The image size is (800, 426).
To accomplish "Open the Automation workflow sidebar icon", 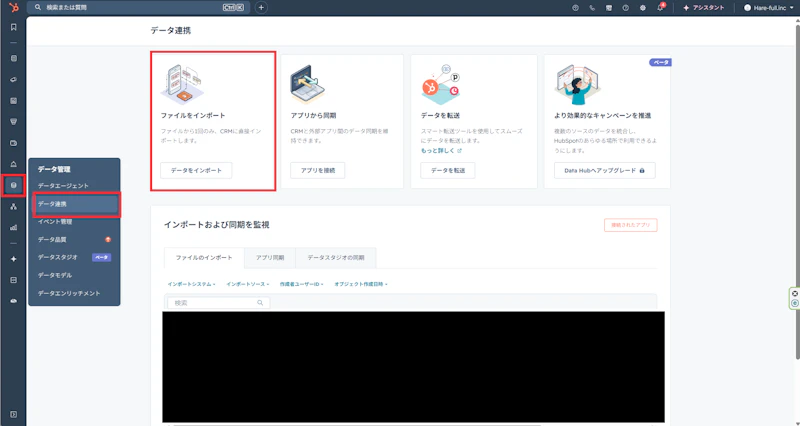I will click(14, 207).
